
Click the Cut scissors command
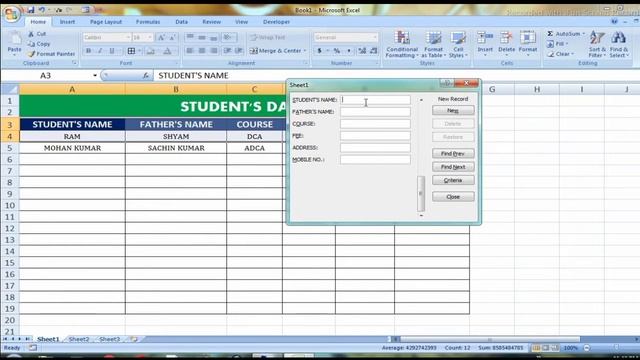click(37, 34)
